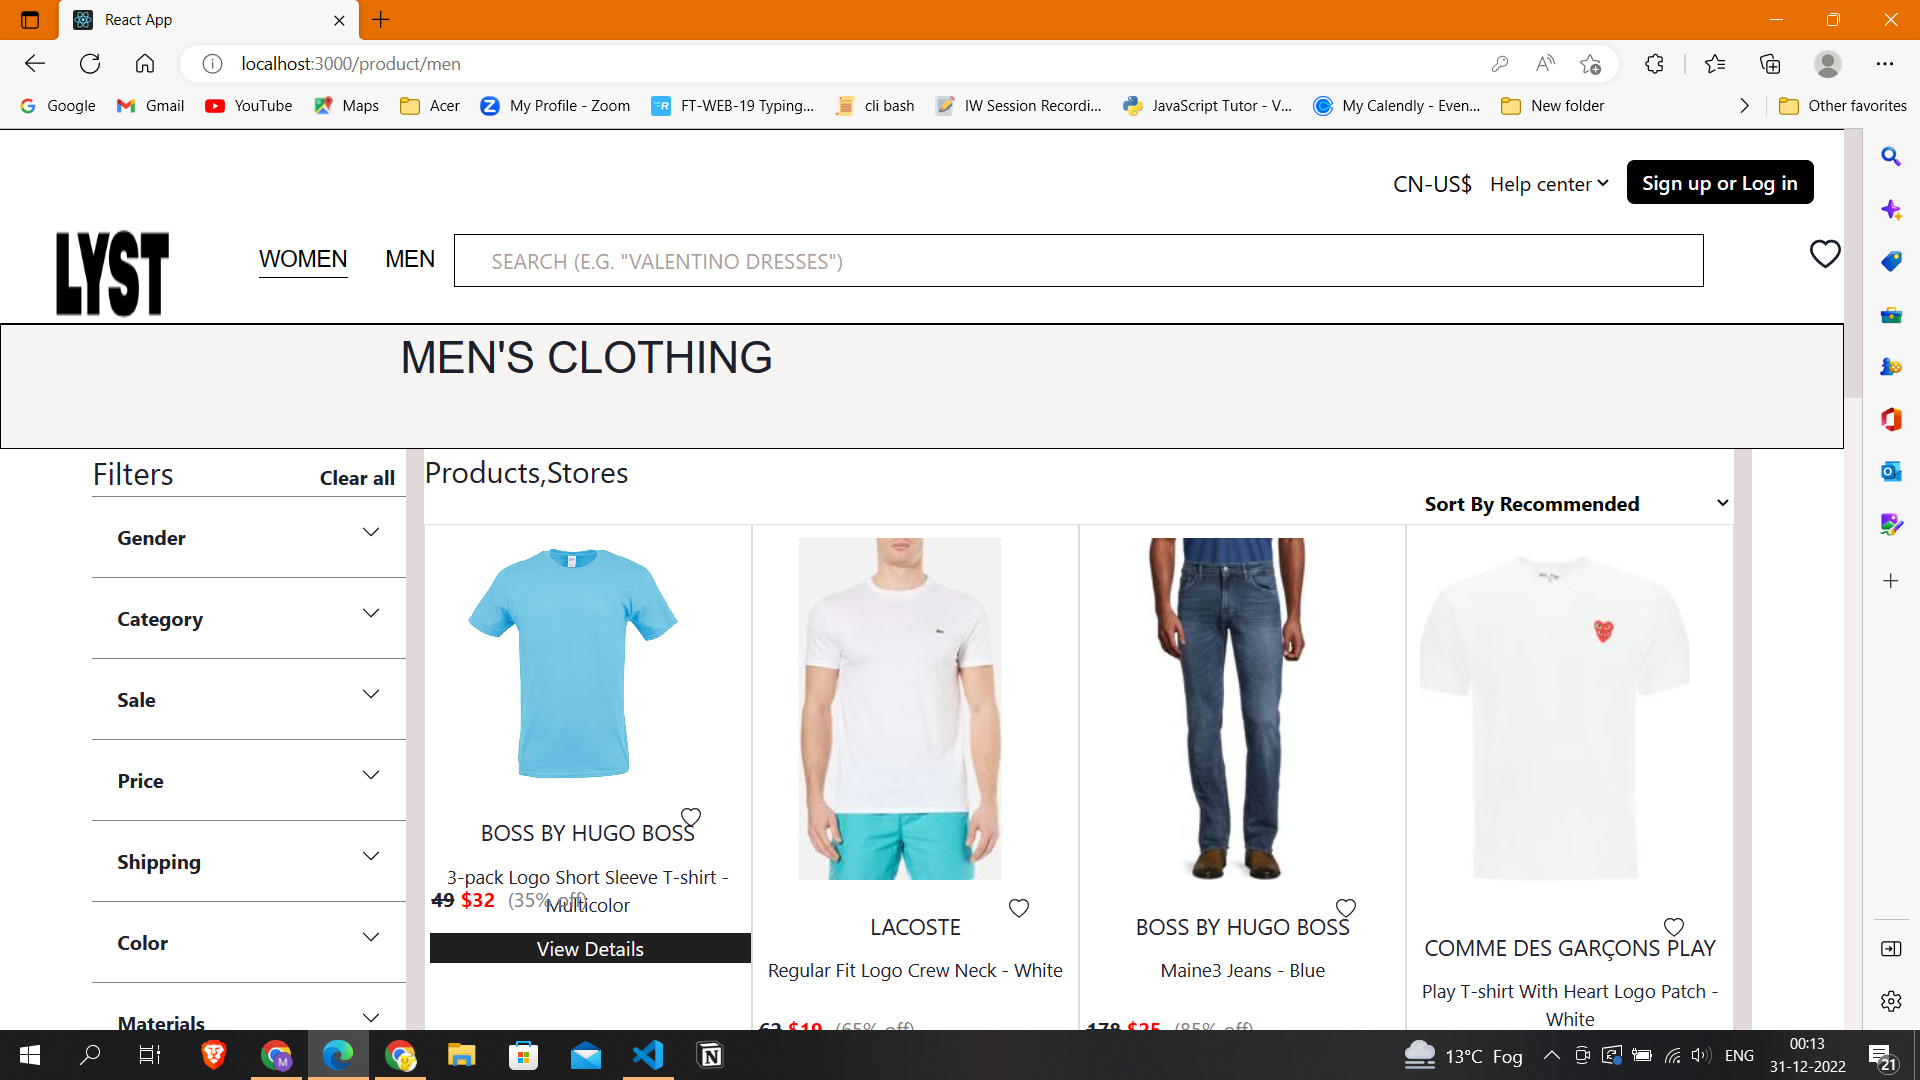
Task: Open Help center dropdown
Action: (1549, 184)
